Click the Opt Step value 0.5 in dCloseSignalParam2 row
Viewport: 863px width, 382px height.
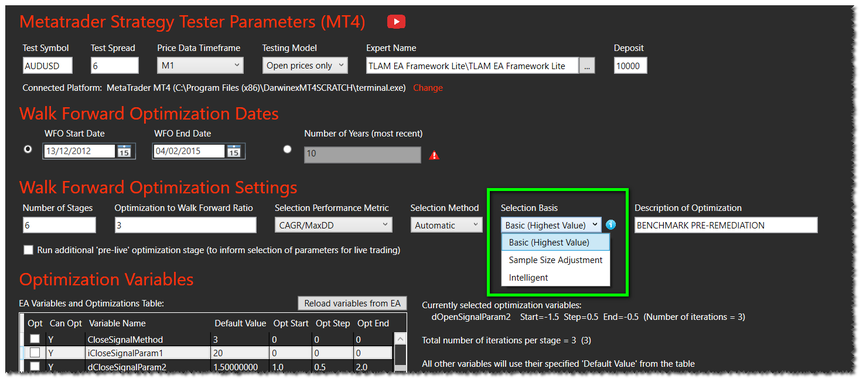coord(333,365)
